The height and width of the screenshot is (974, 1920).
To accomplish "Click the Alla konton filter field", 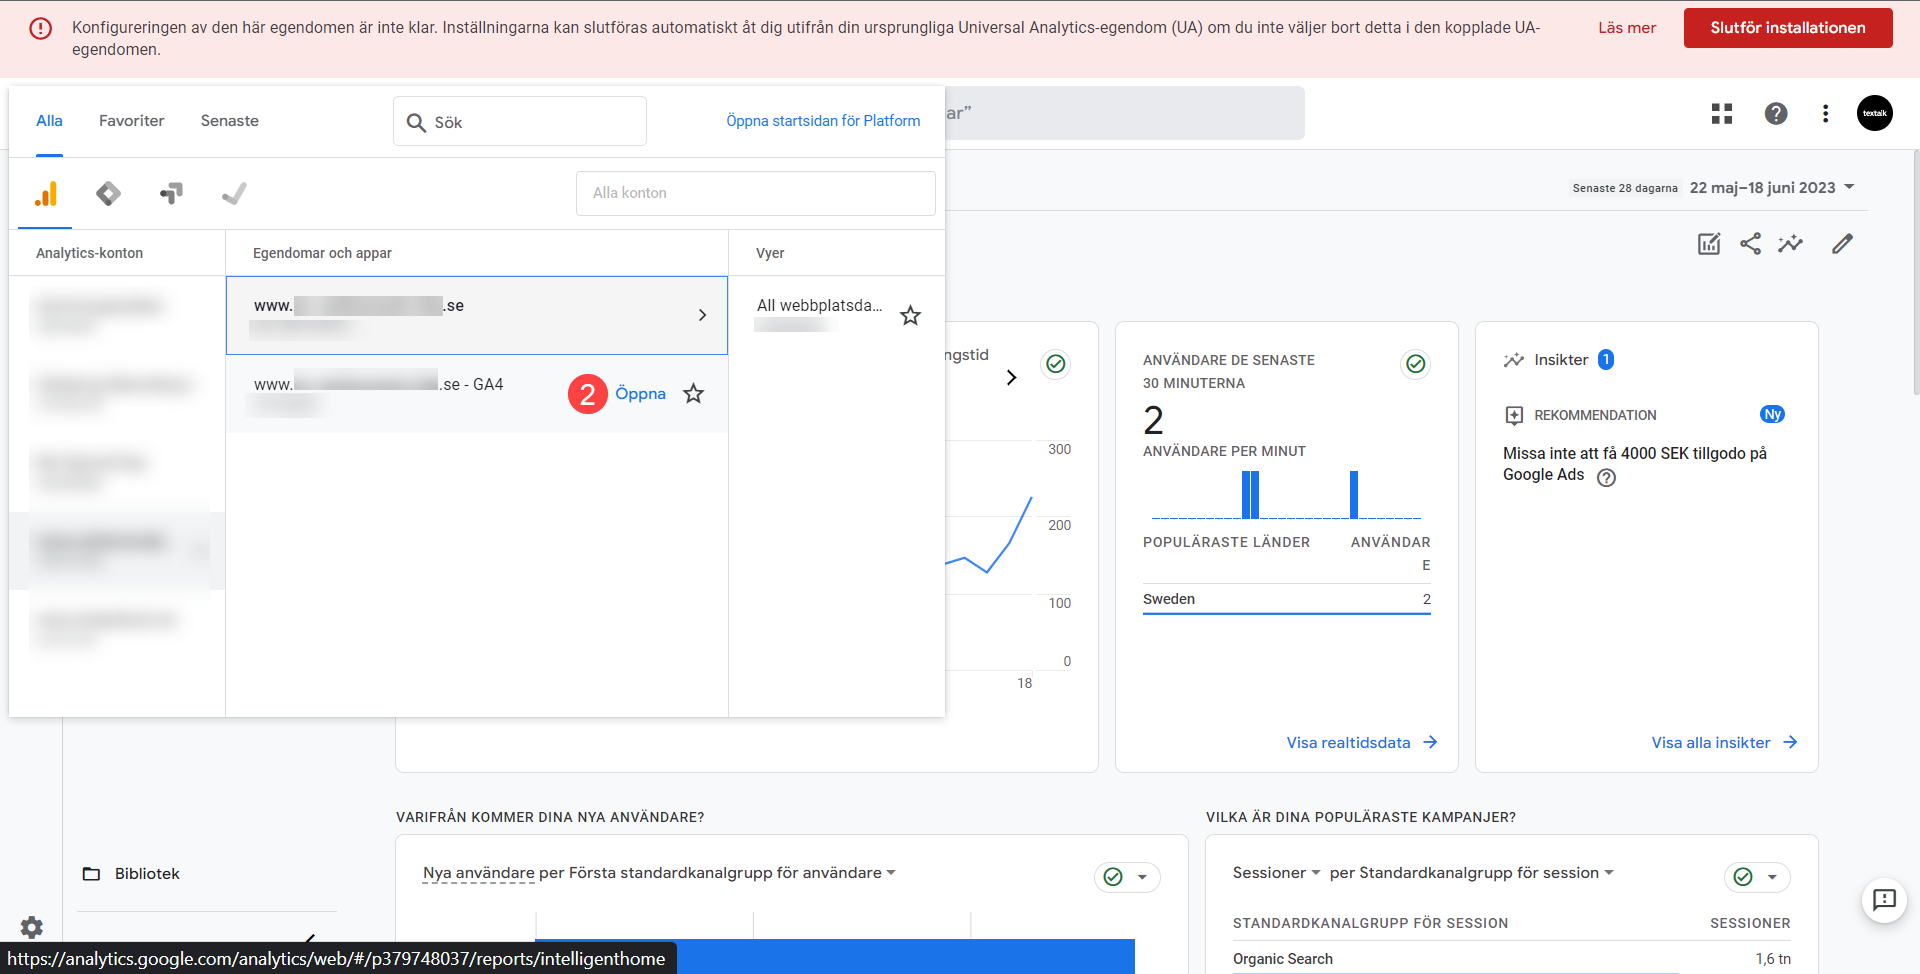I will point(755,193).
